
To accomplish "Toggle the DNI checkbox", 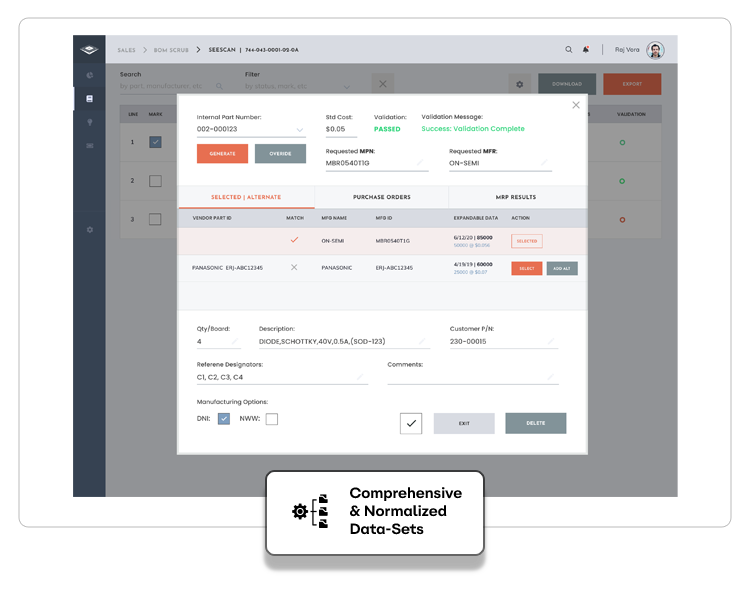I will [224, 419].
